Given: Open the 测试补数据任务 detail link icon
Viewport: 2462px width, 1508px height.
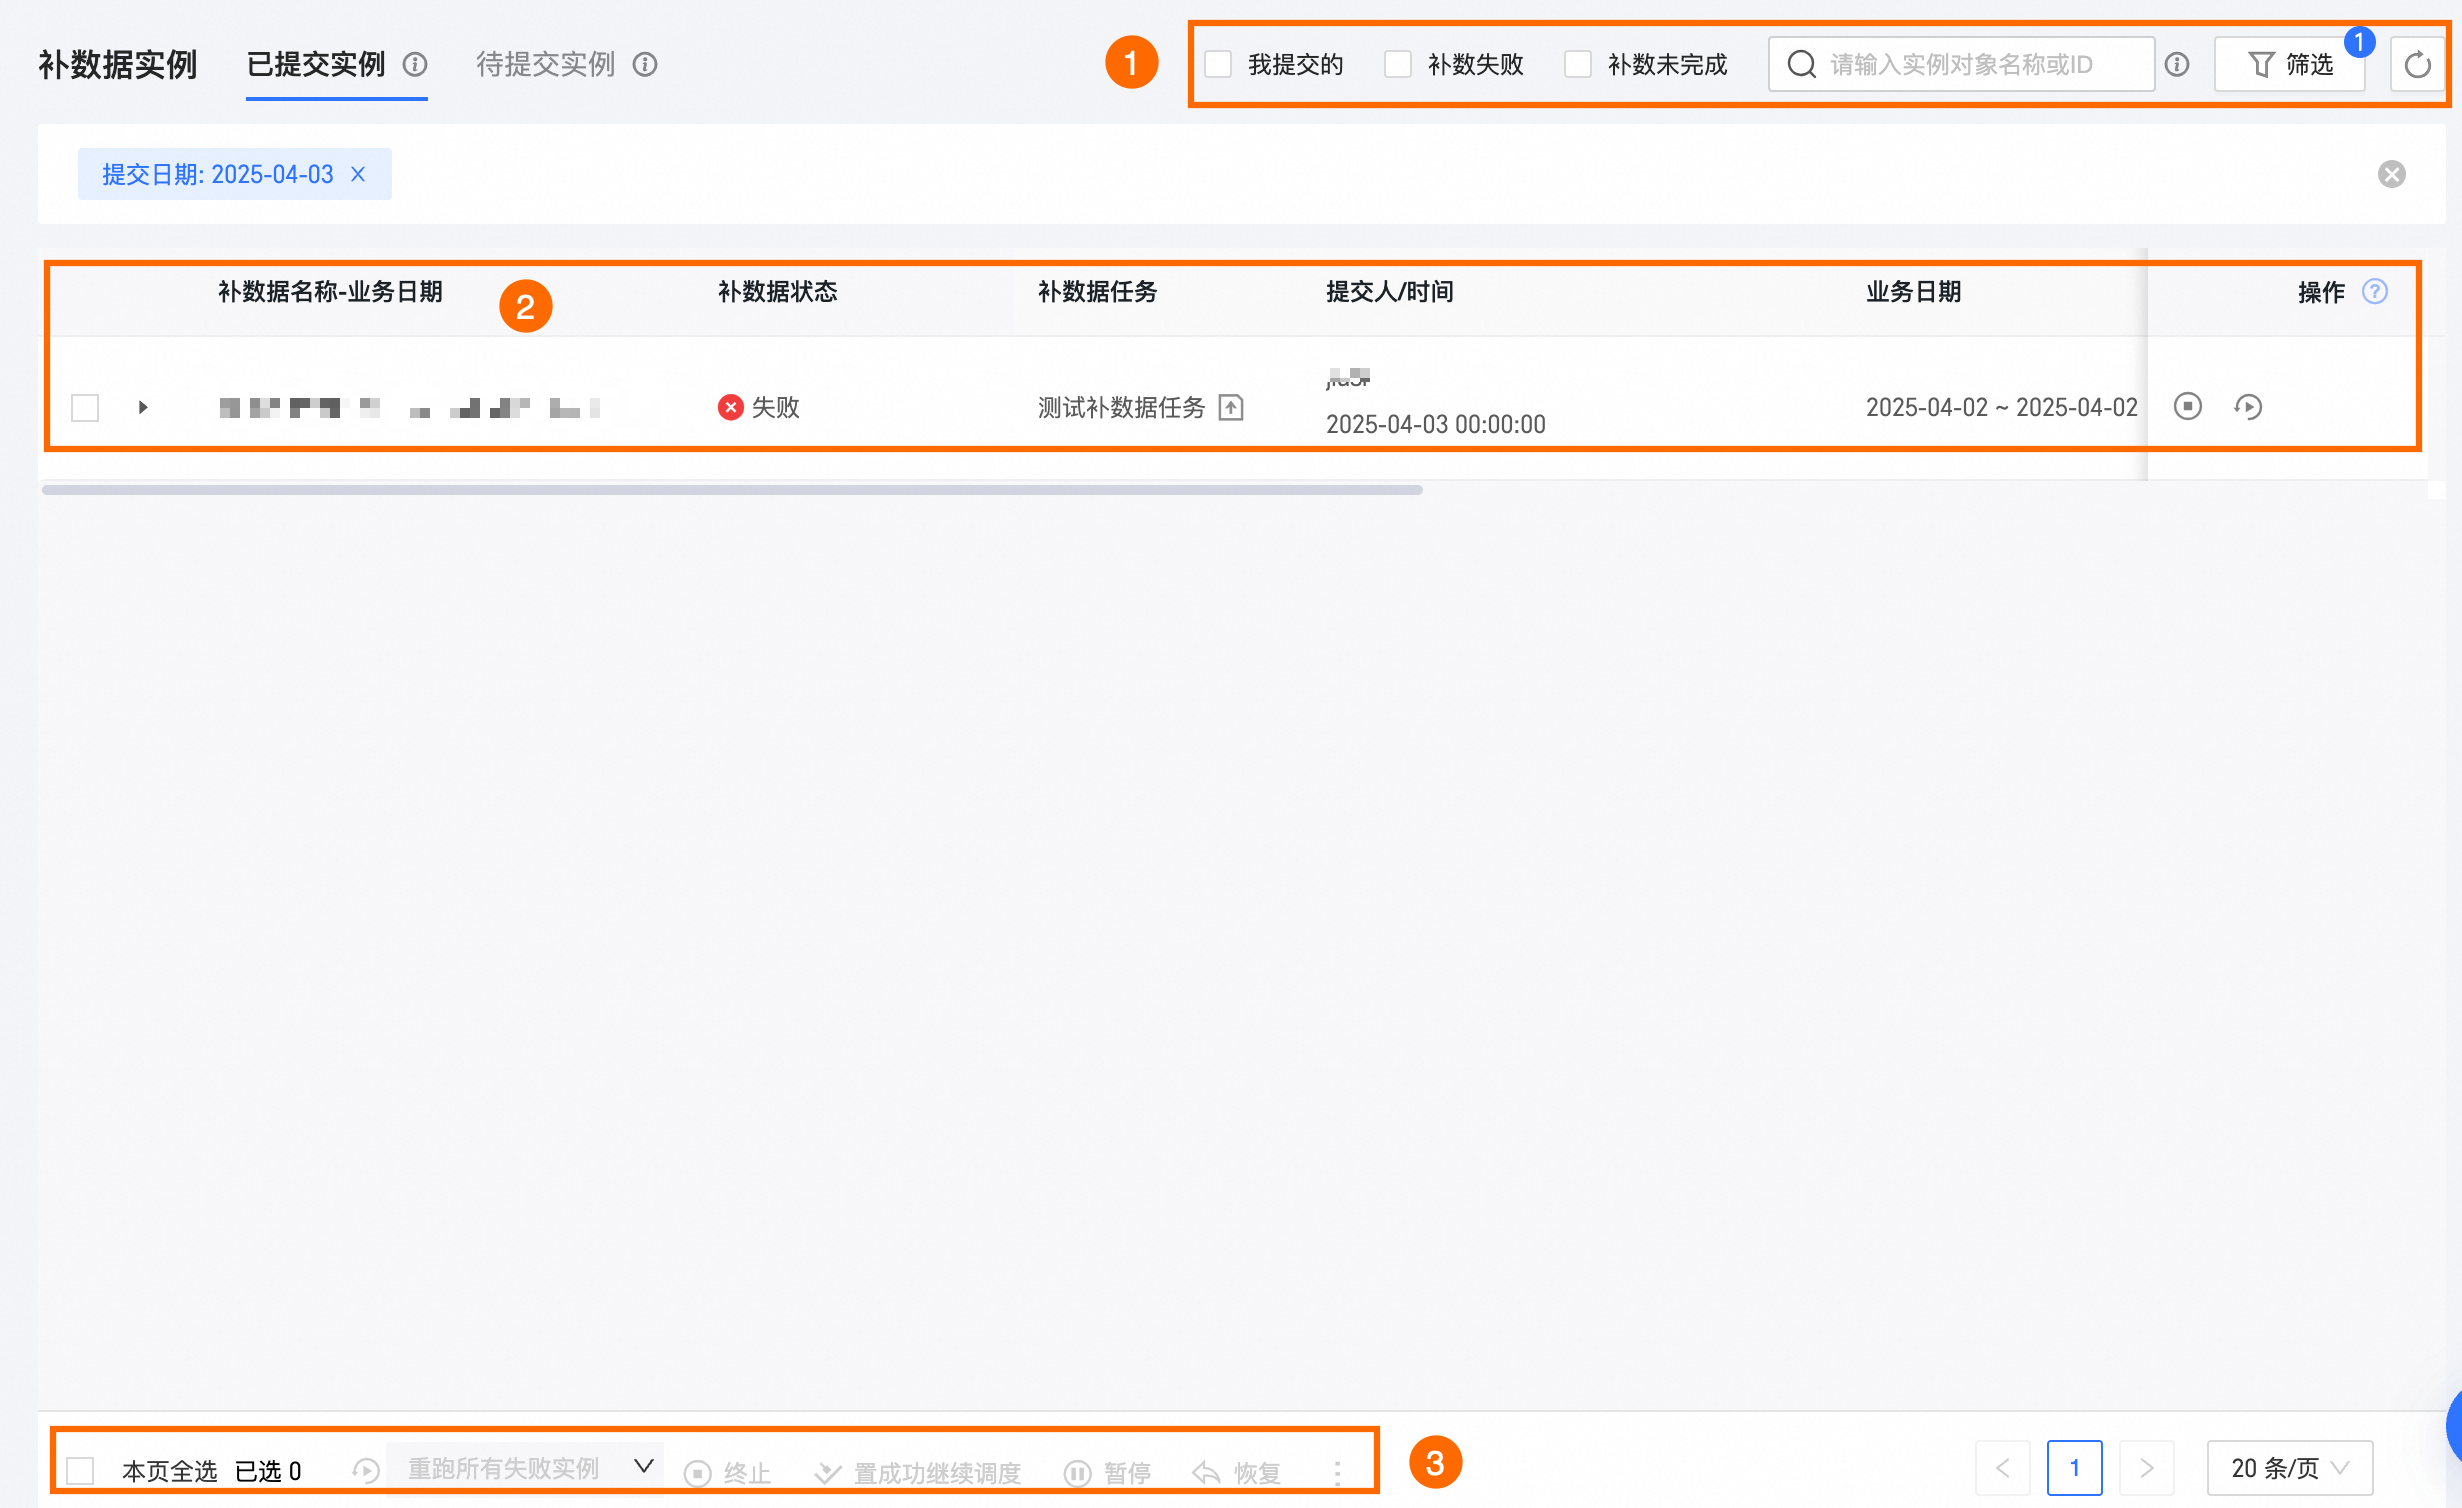Looking at the screenshot, I should pyautogui.click(x=1231, y=408).
